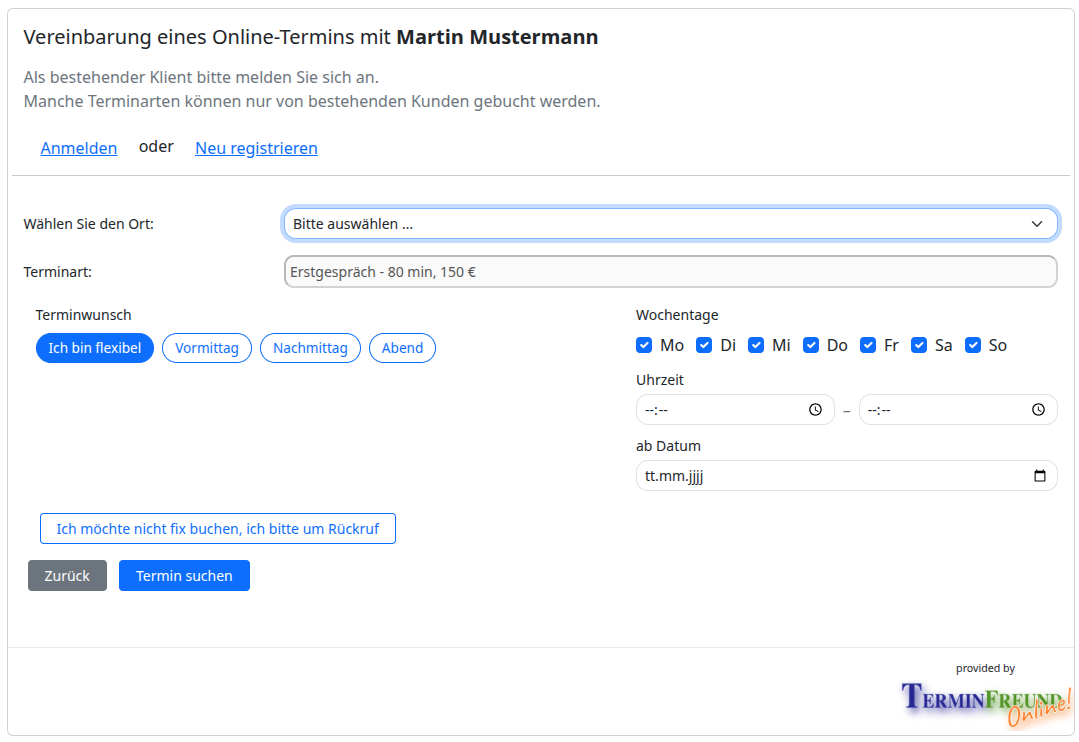This screenshot has width=1079, height=742.
Task: Select the Abend time preference
Action: click(402, 348)
